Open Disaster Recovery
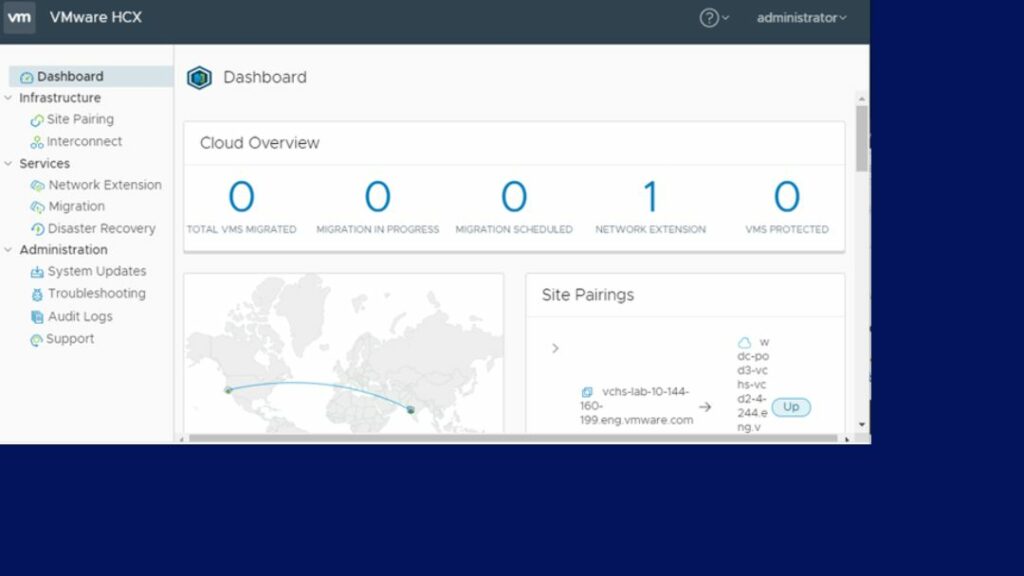This screenshot has width=1024, height=576. click(100, 228)
